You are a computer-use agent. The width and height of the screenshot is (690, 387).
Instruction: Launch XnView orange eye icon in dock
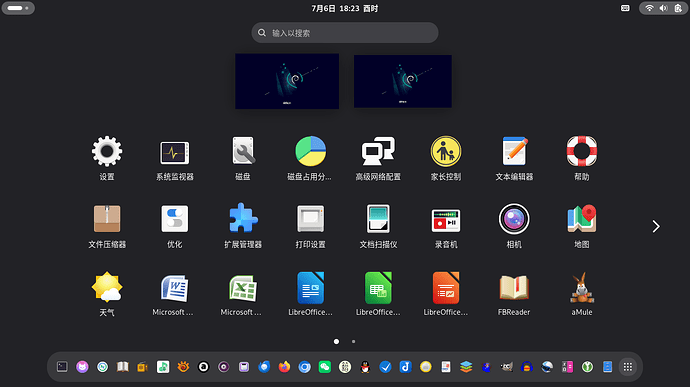[x=183, y=367]
